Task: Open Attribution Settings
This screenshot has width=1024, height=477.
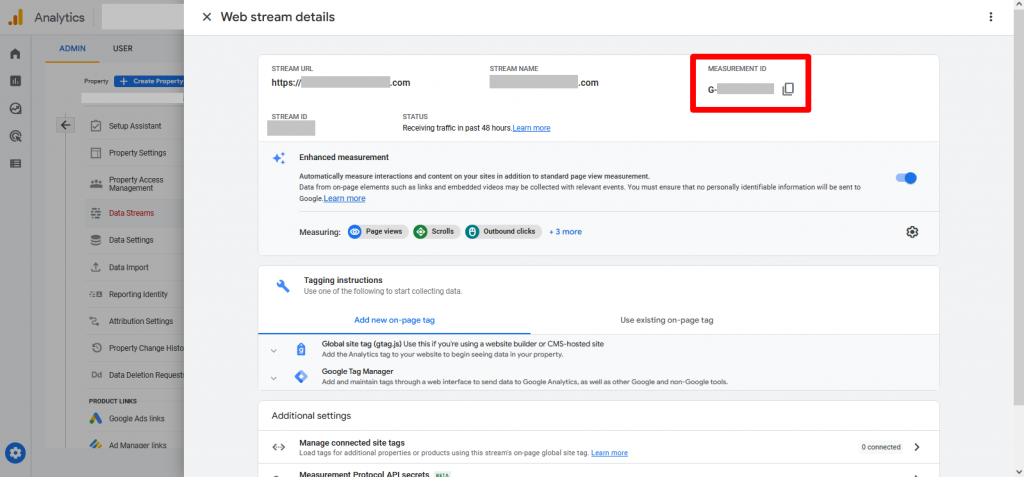Action: (x=140, y=321)
